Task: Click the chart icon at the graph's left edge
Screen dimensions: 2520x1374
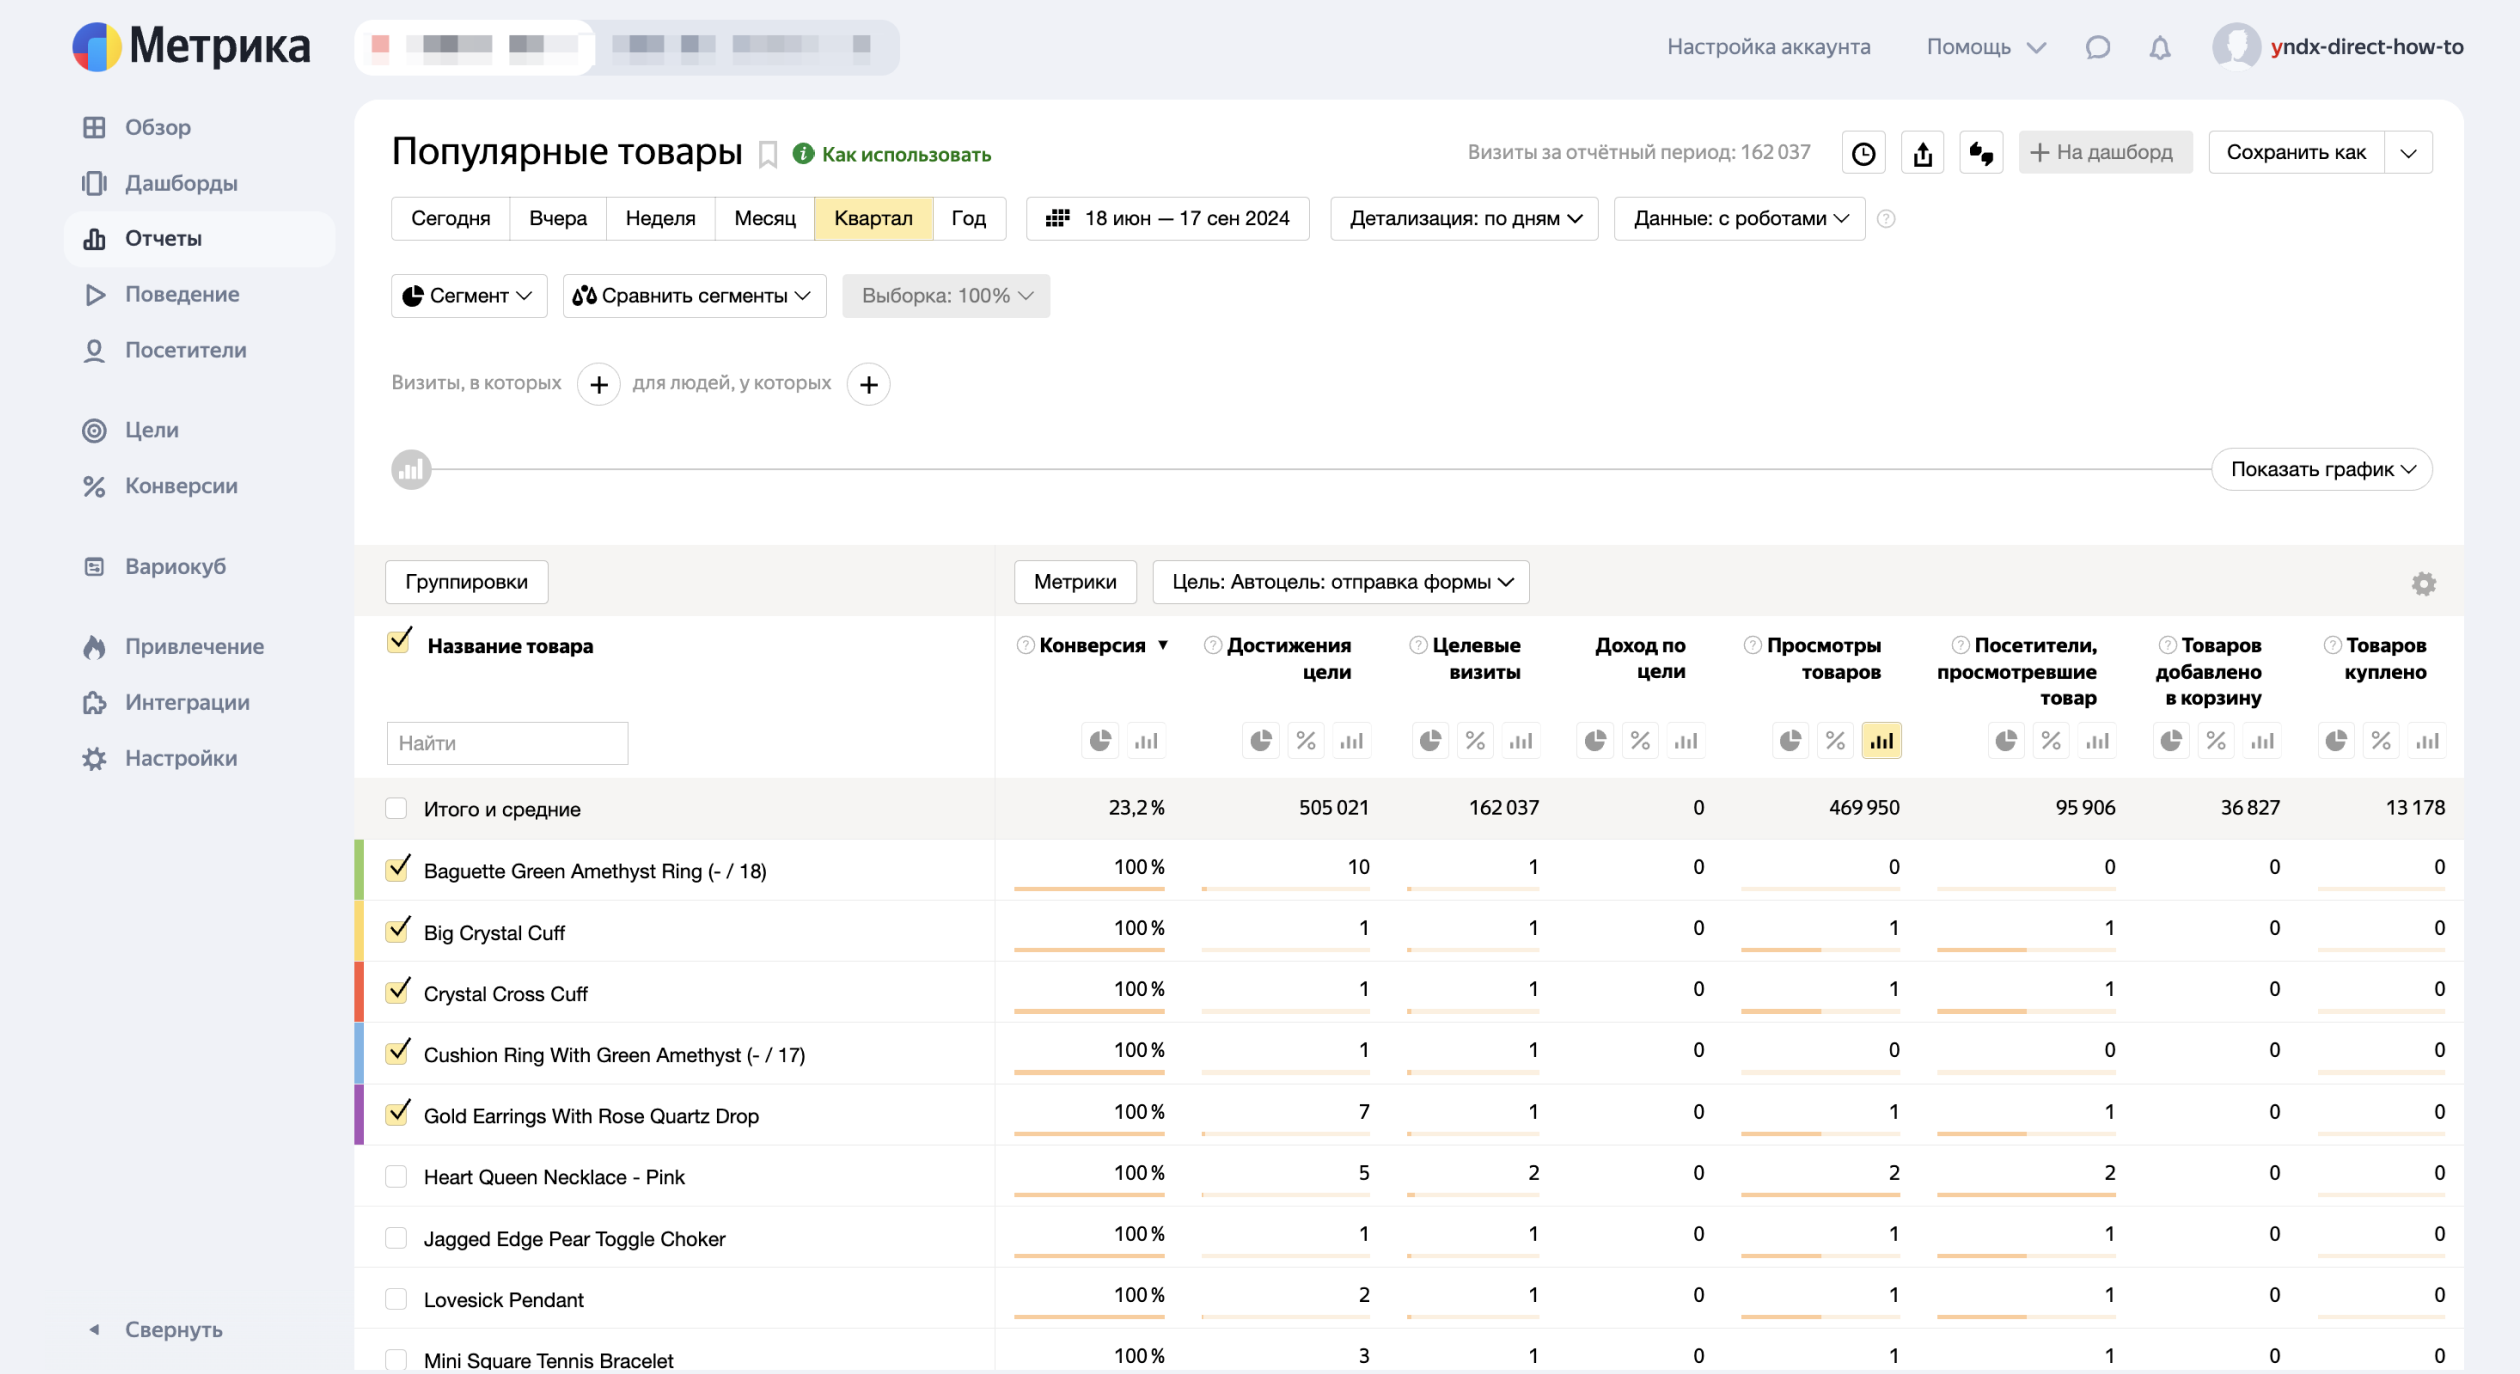Action: pos(411,469)
